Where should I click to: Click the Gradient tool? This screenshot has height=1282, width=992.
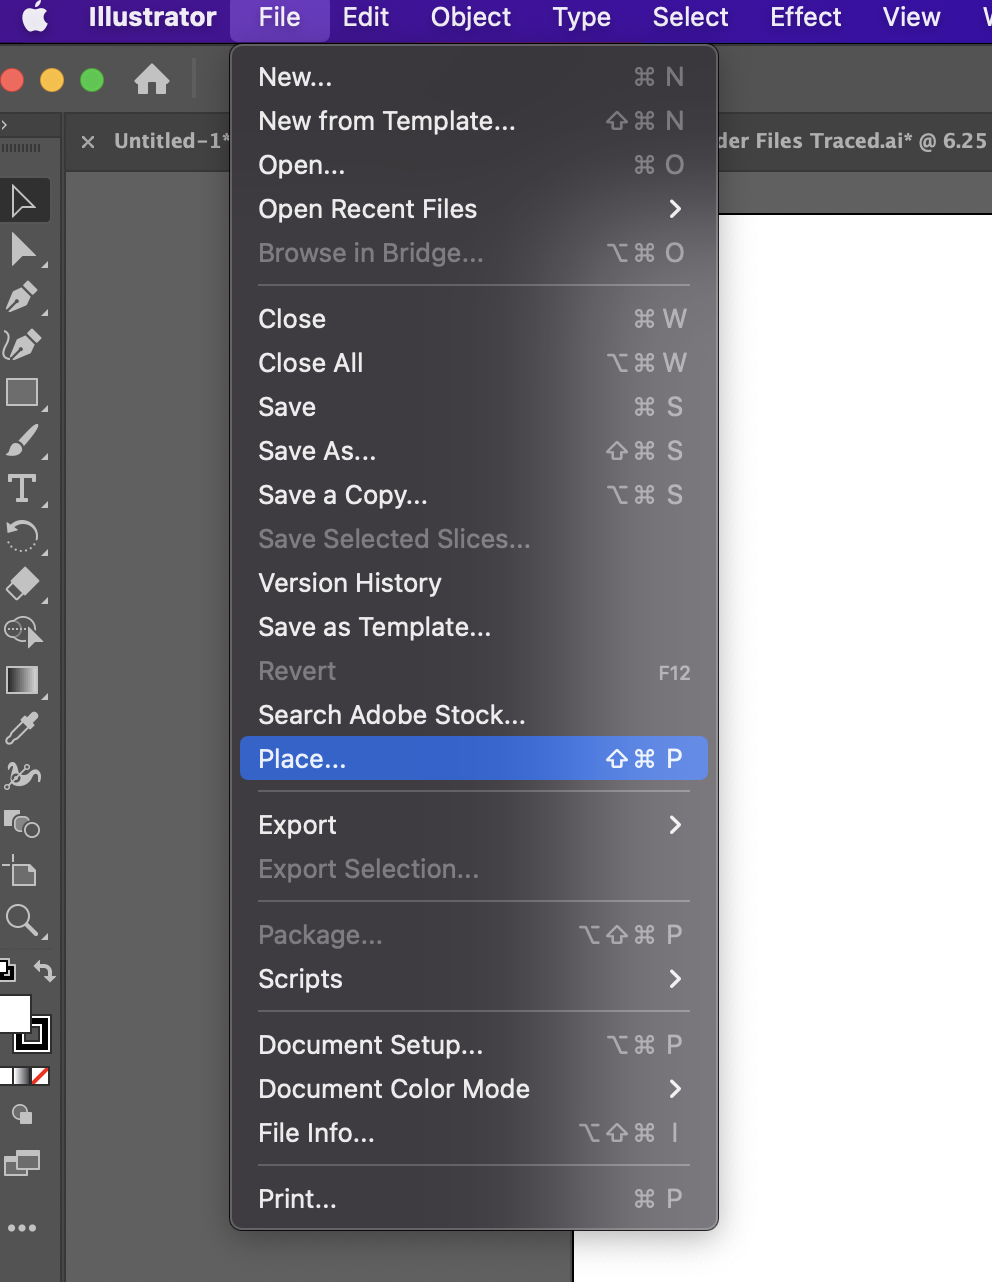click(22, 681)
